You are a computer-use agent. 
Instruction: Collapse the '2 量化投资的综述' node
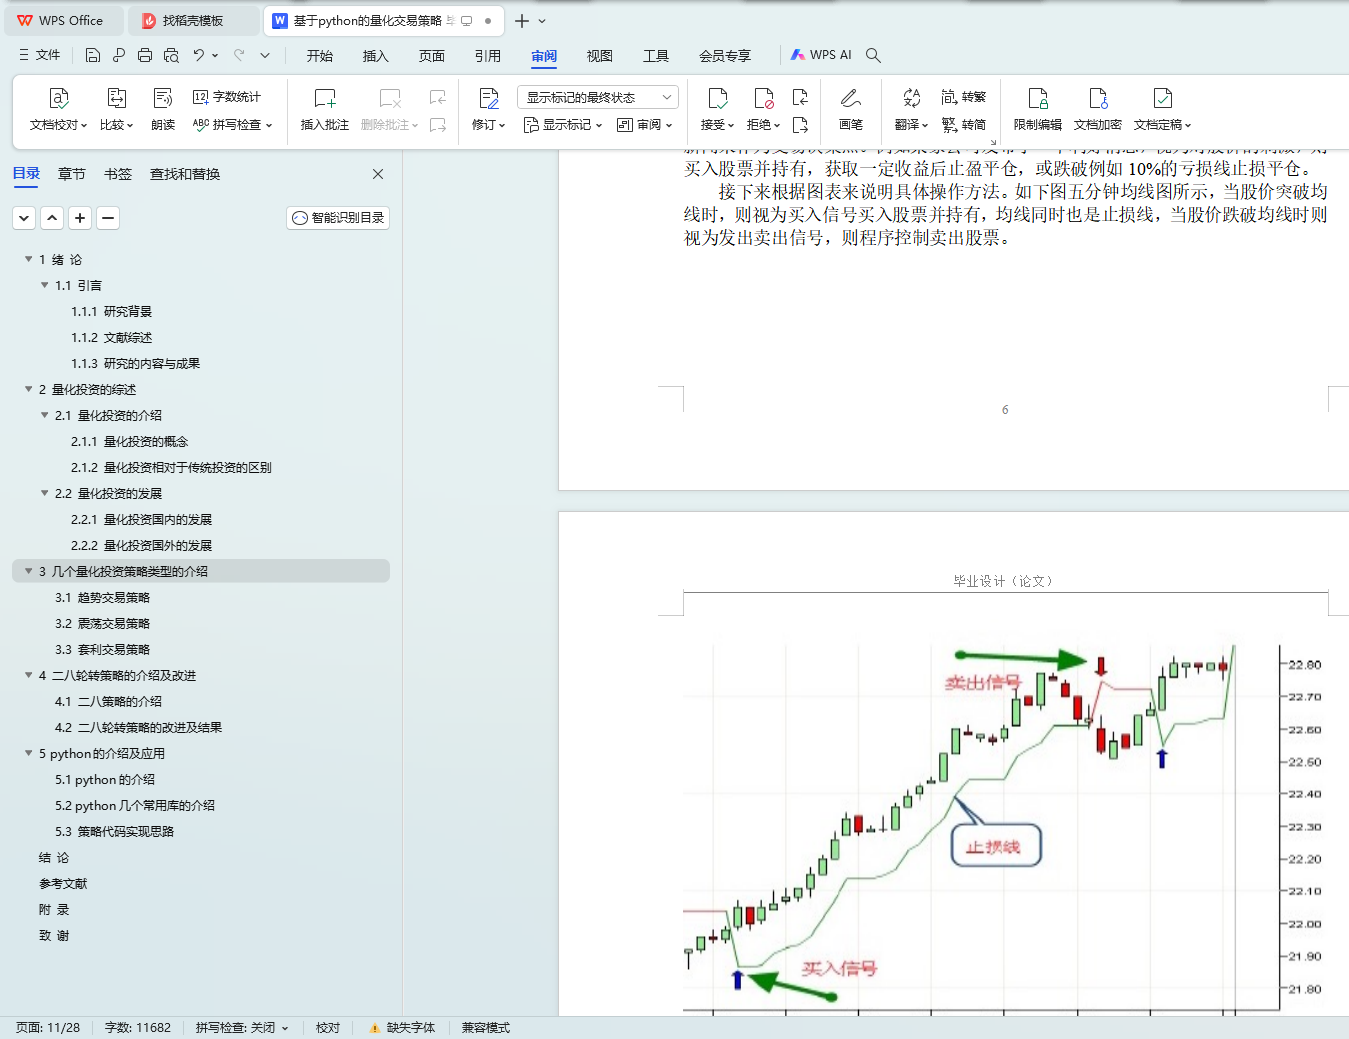[x=28, y=389]
